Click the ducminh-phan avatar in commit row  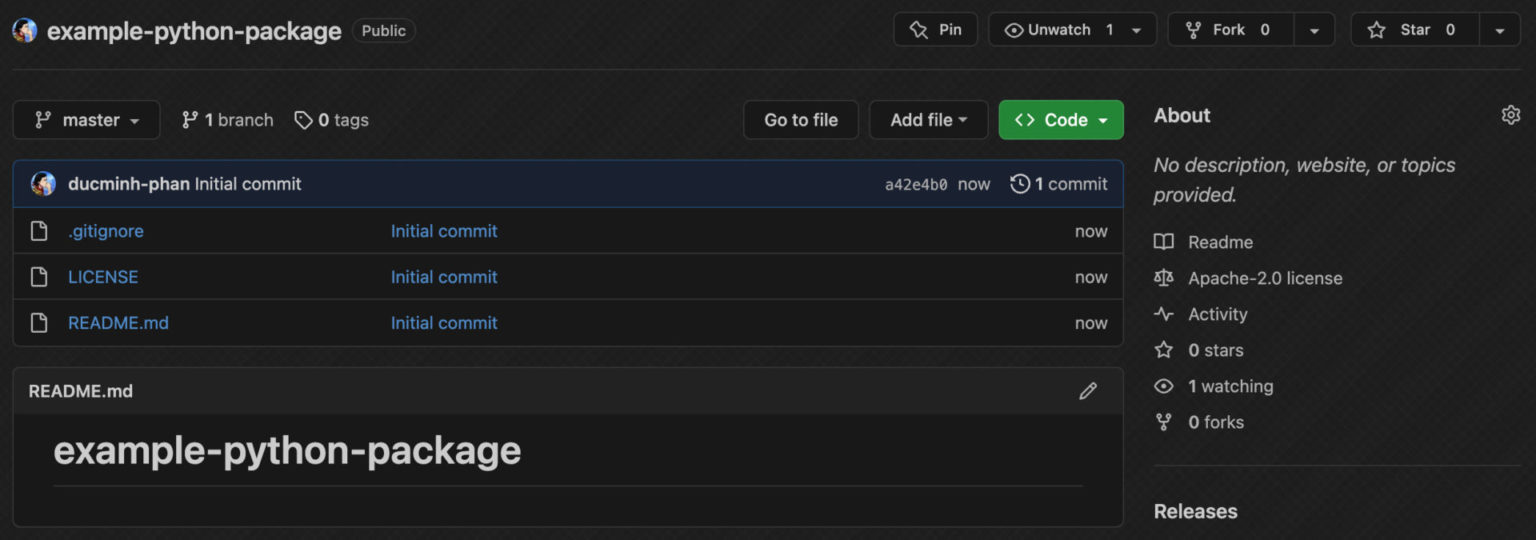click(43, 184)
